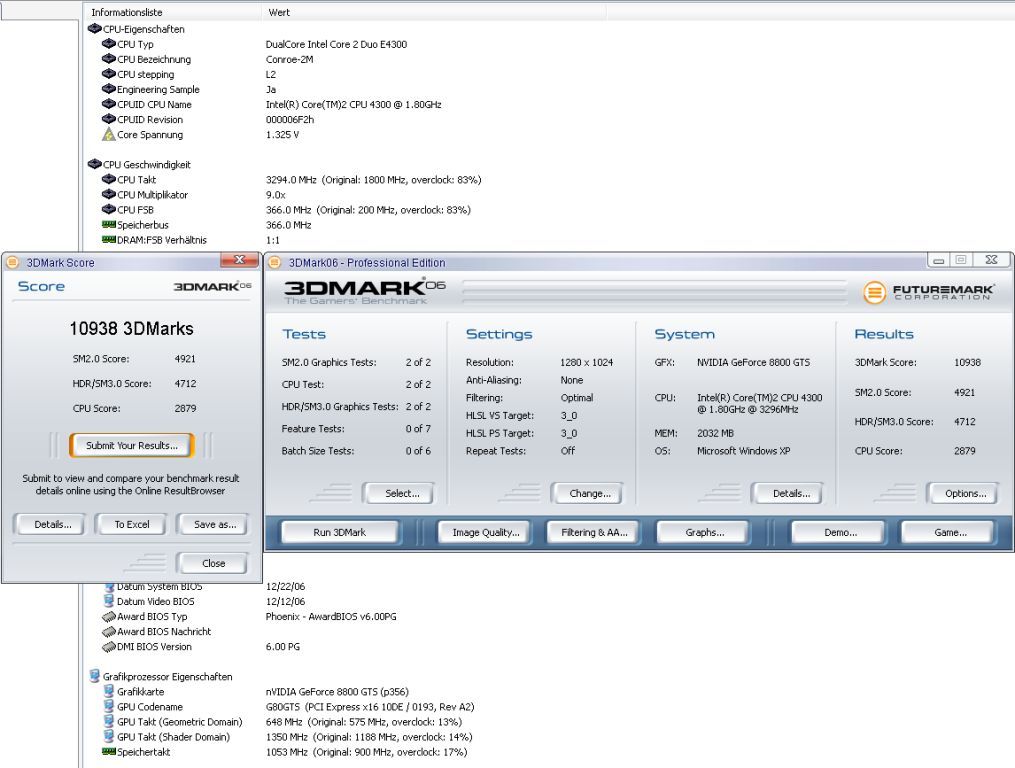
Task: Click the 3DMark06 title bar orange icon
Action: pyautogui.click(x=274, y=262)
